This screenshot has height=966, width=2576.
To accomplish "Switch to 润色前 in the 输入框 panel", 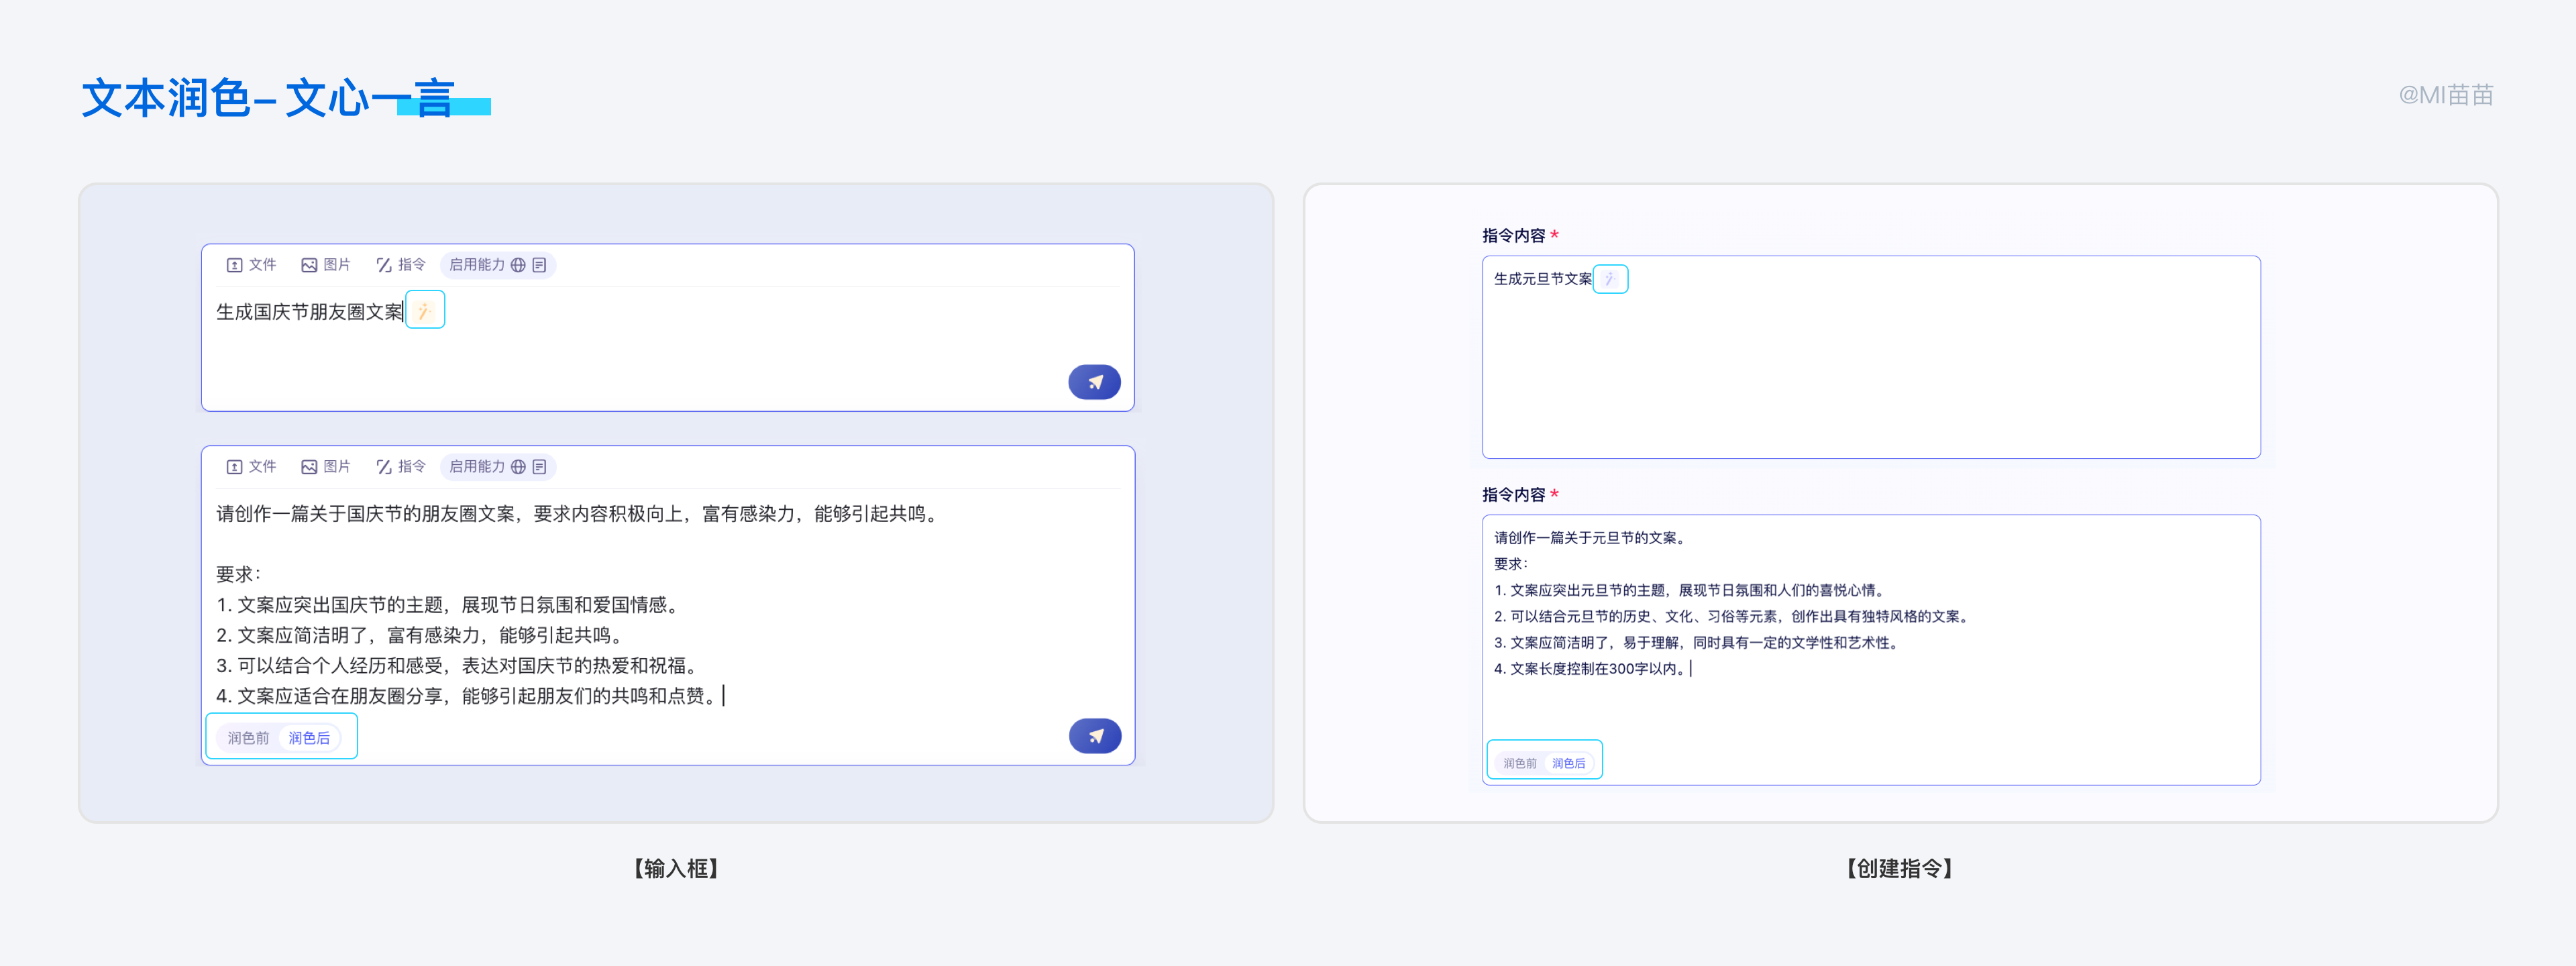I will point(248,738).
